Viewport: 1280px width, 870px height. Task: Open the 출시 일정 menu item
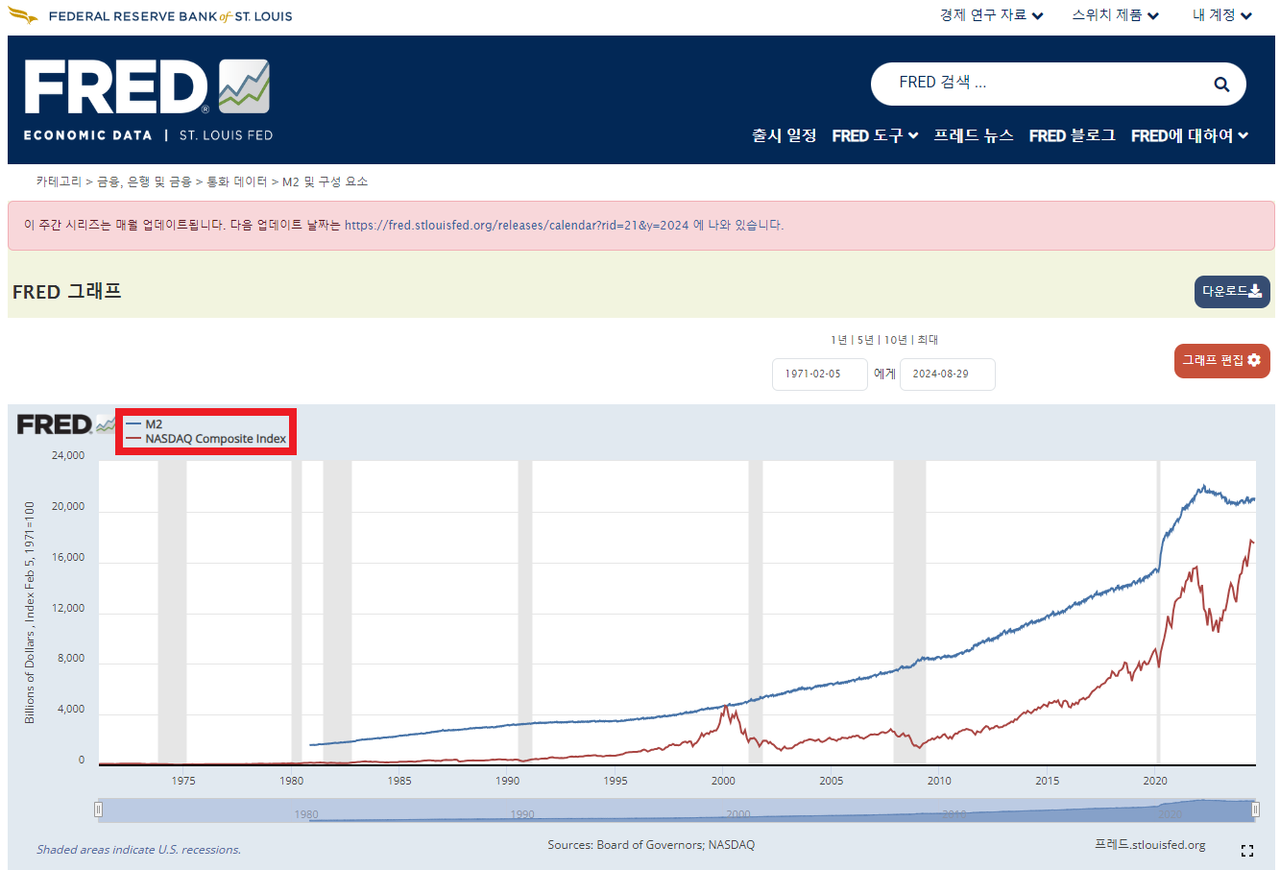click(x=784, y=135)
